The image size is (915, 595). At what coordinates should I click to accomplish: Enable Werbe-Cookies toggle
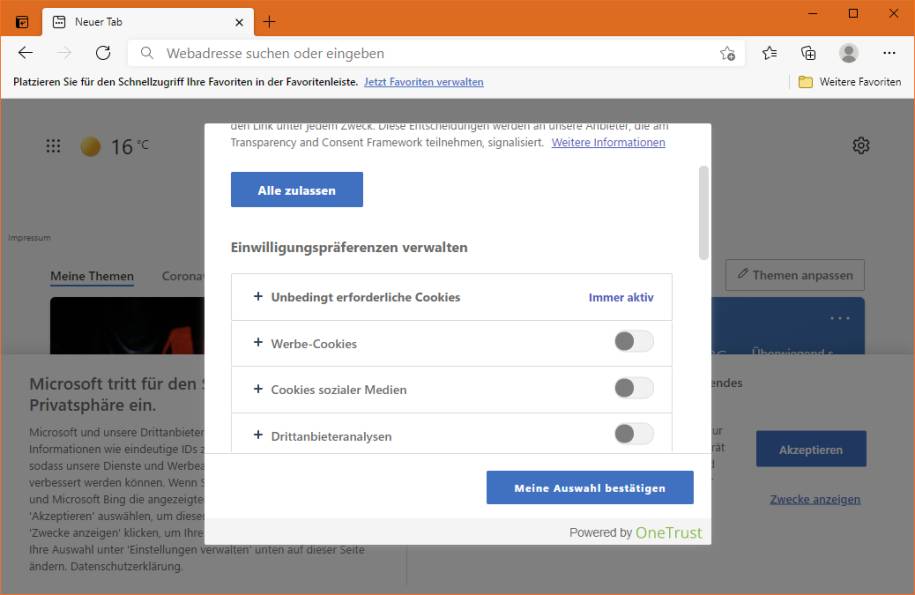point(633,341)
